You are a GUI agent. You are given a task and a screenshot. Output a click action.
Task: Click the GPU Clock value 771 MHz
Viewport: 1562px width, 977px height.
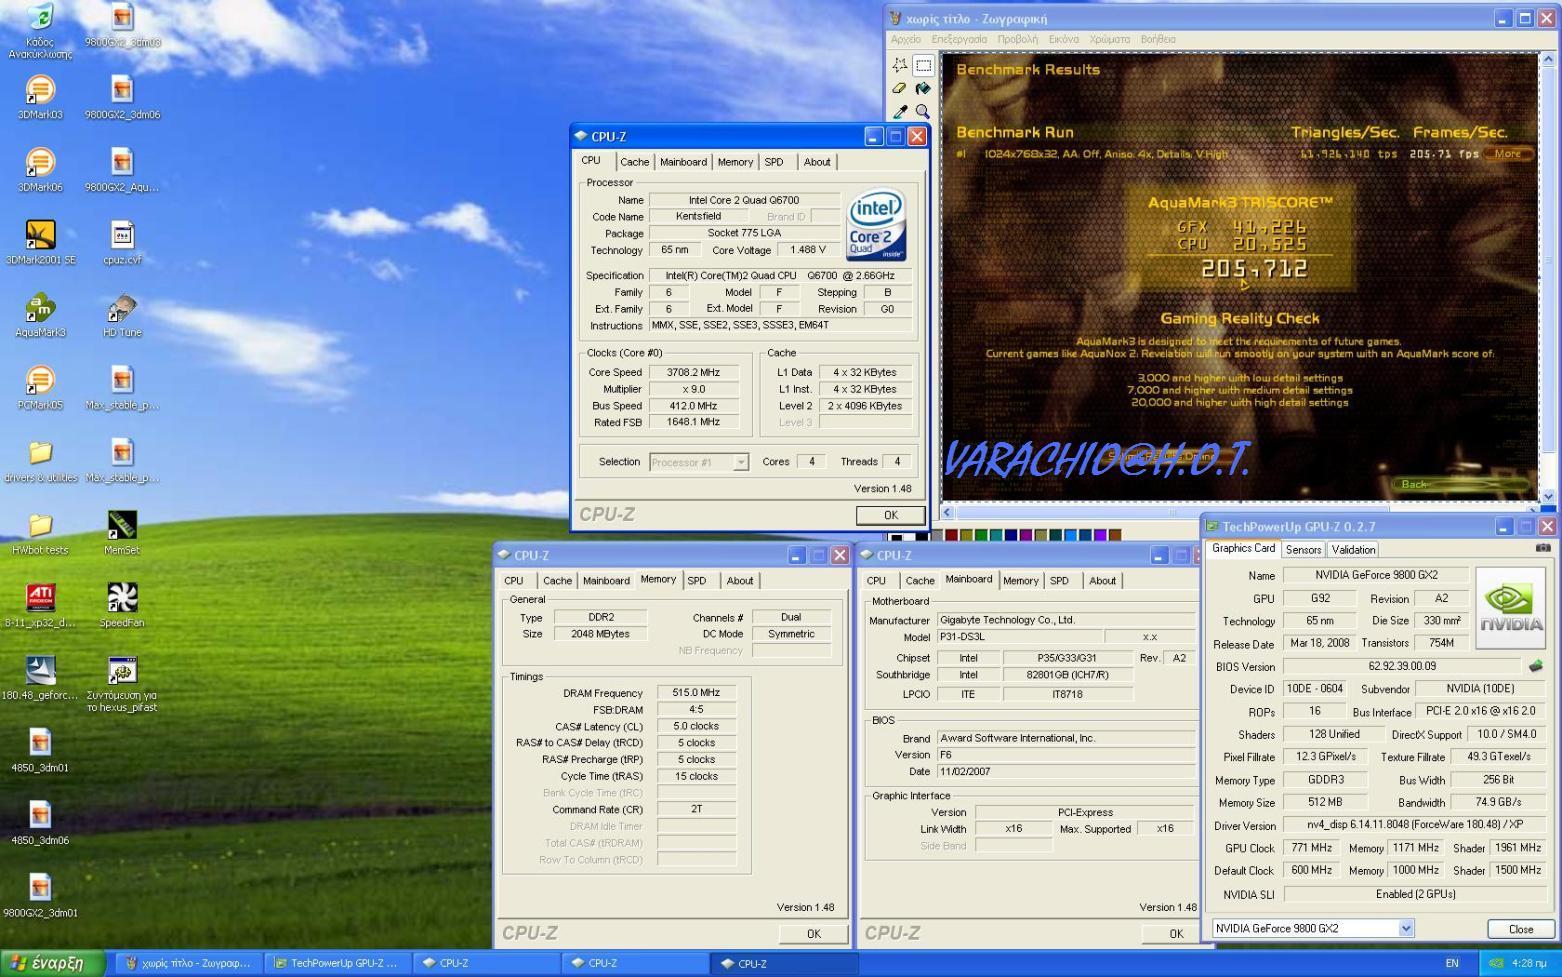point(1311,848)
